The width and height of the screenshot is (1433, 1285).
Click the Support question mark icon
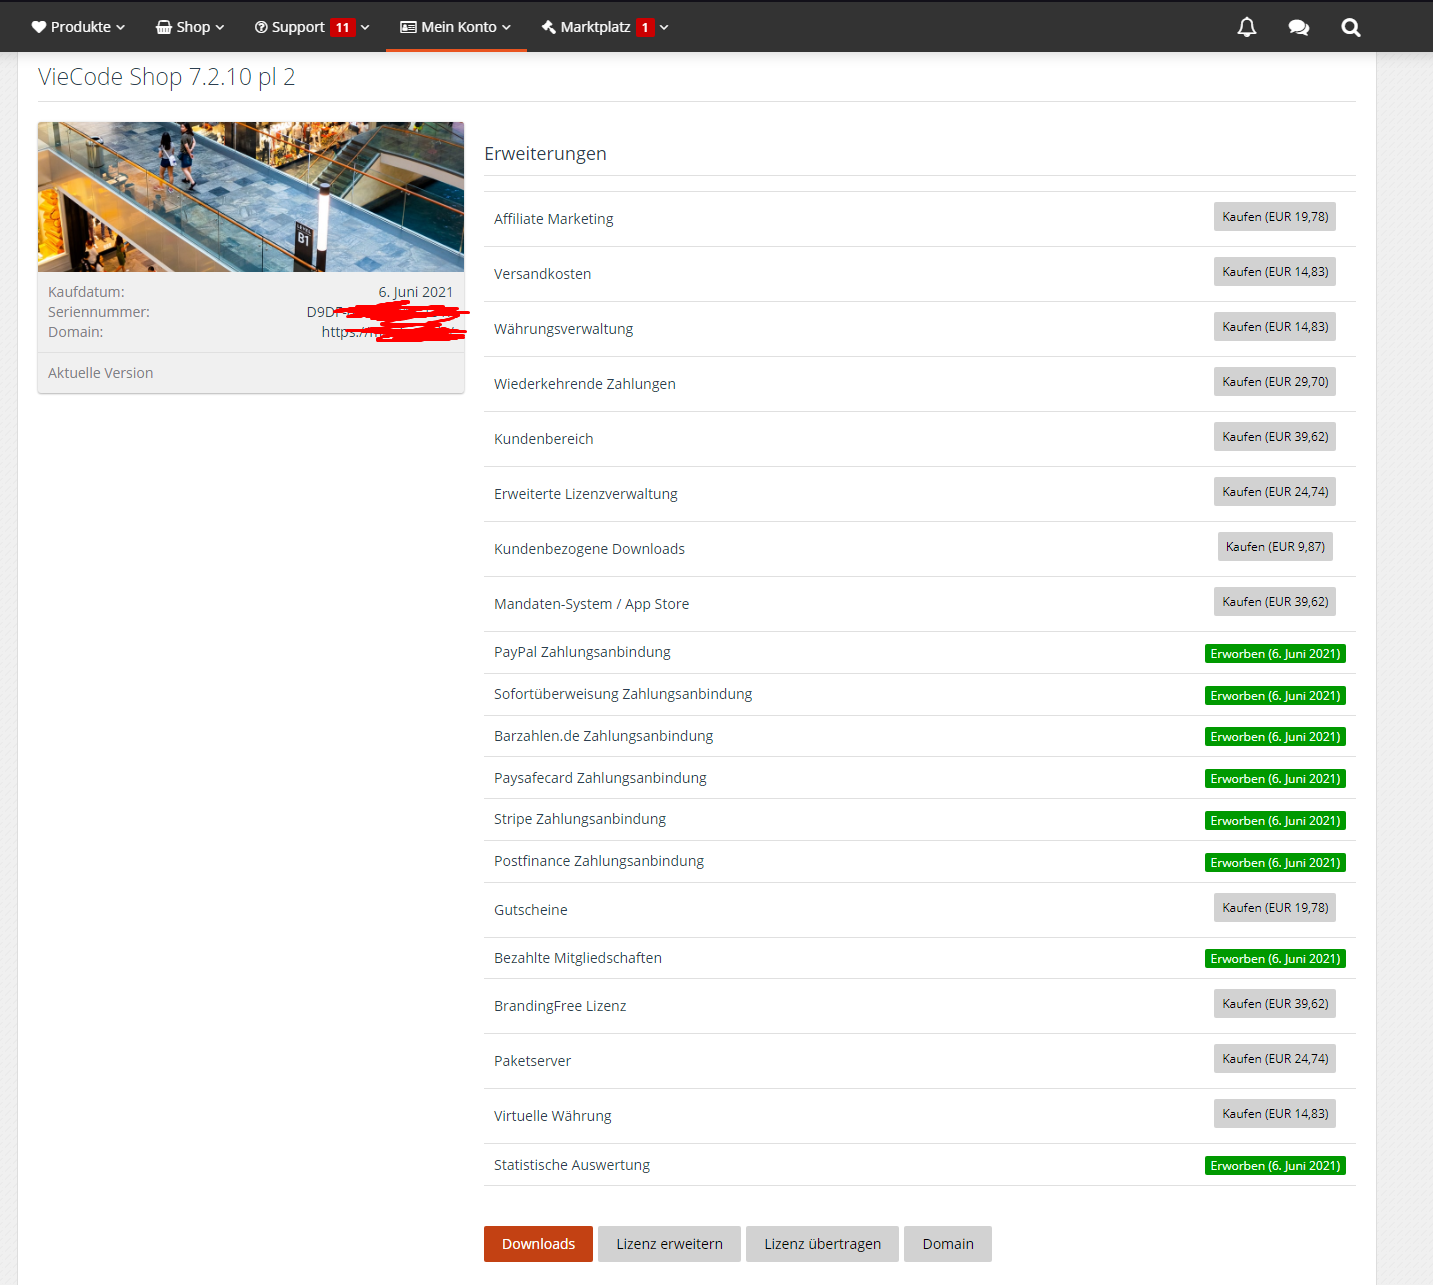coord(261,27)
